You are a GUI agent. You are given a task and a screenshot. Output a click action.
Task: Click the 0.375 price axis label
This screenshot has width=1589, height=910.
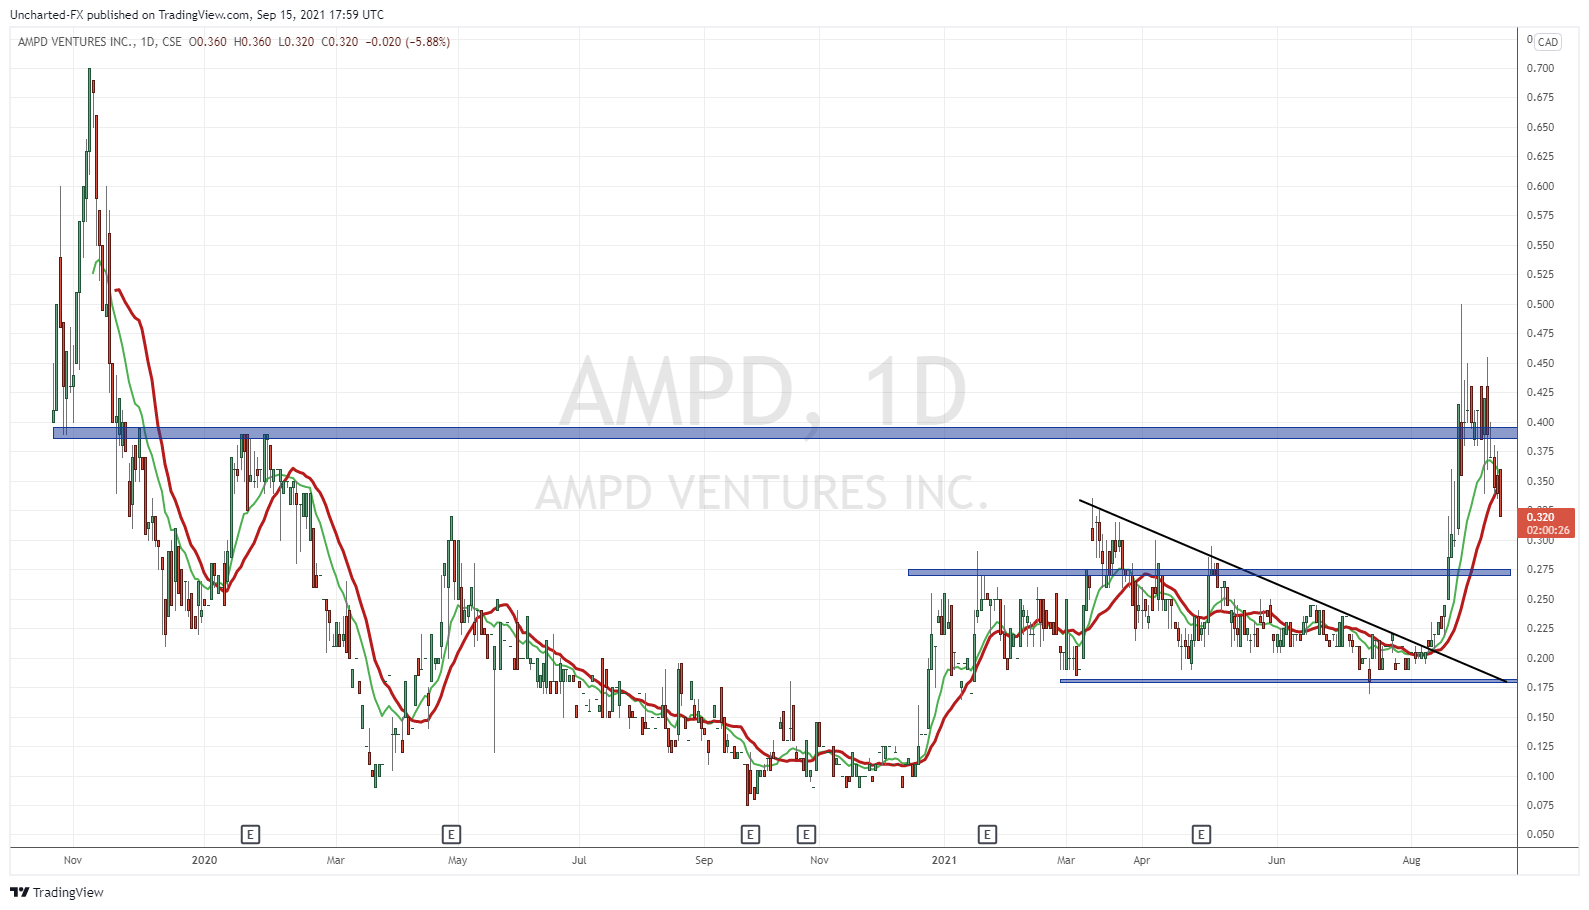pos(1540,451)
